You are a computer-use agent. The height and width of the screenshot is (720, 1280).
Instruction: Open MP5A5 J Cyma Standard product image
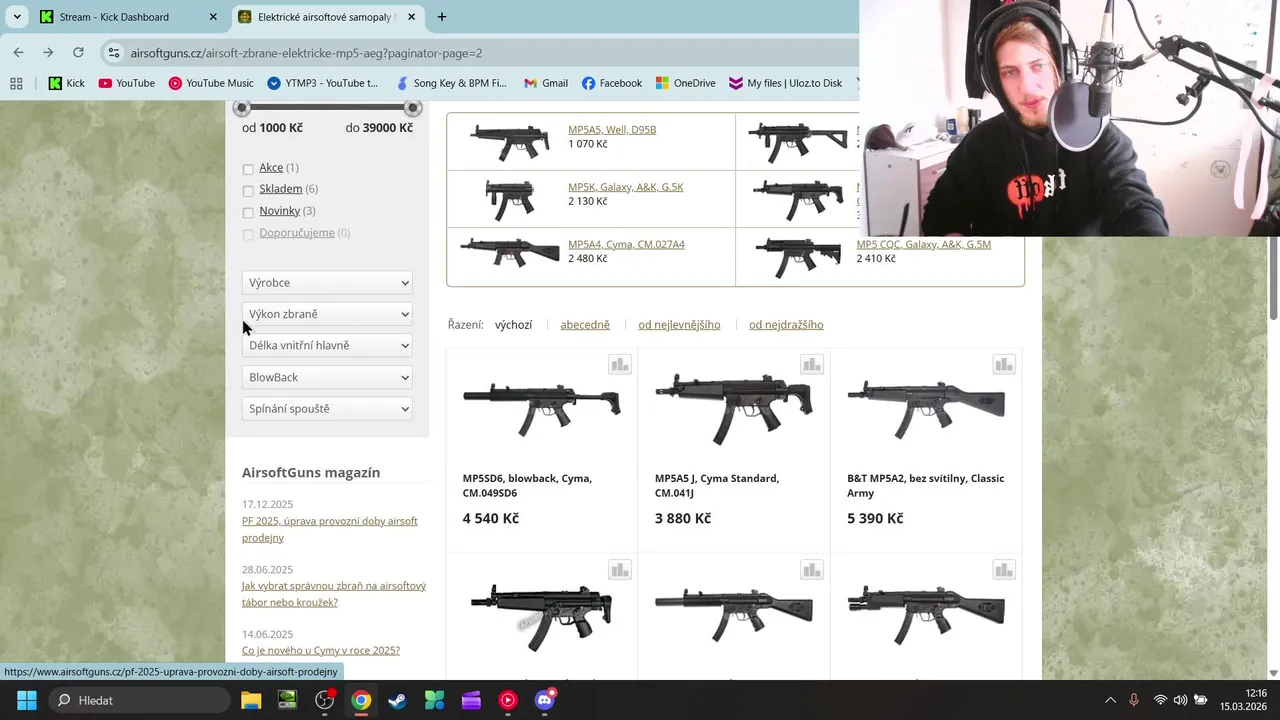[733, 408]
